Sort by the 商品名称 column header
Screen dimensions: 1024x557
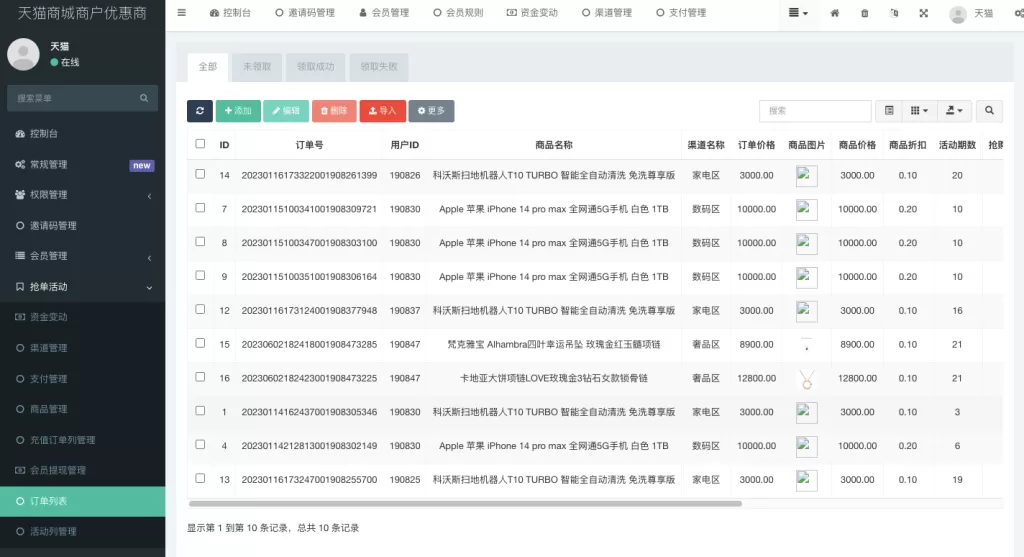[x=554, y=145]
